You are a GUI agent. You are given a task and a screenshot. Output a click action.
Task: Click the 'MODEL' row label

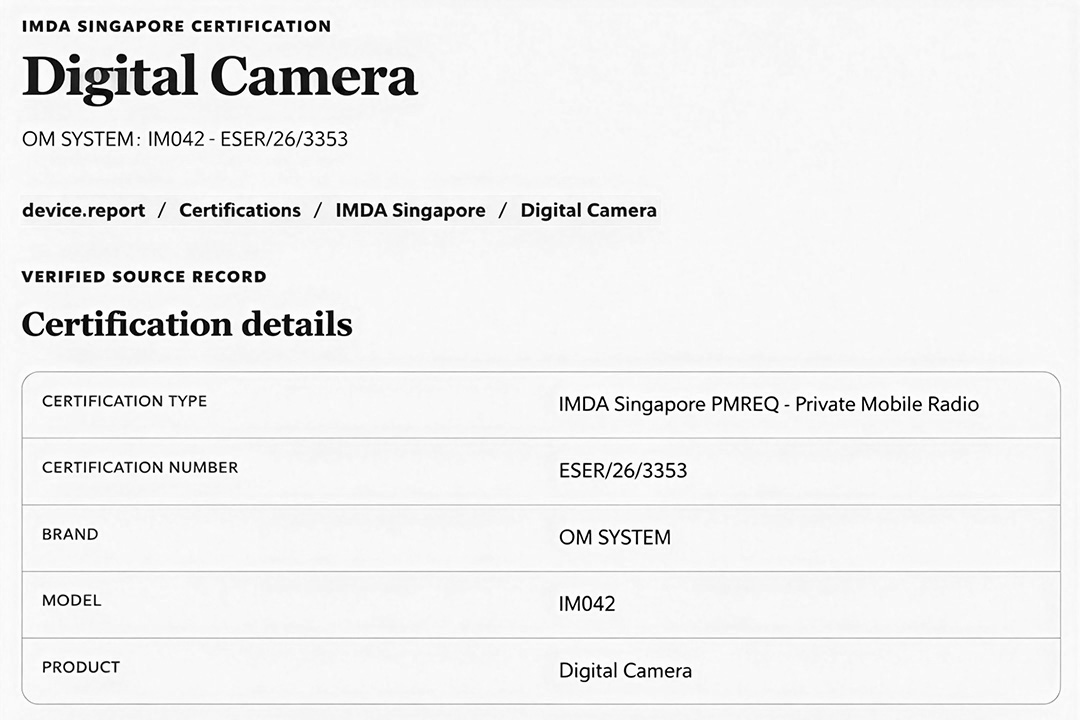pos(72,600)
